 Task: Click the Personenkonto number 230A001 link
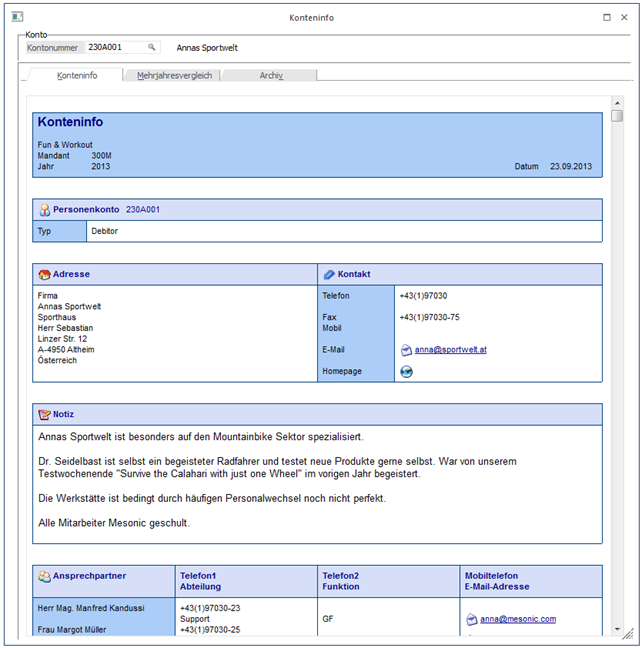coord(143,210)
